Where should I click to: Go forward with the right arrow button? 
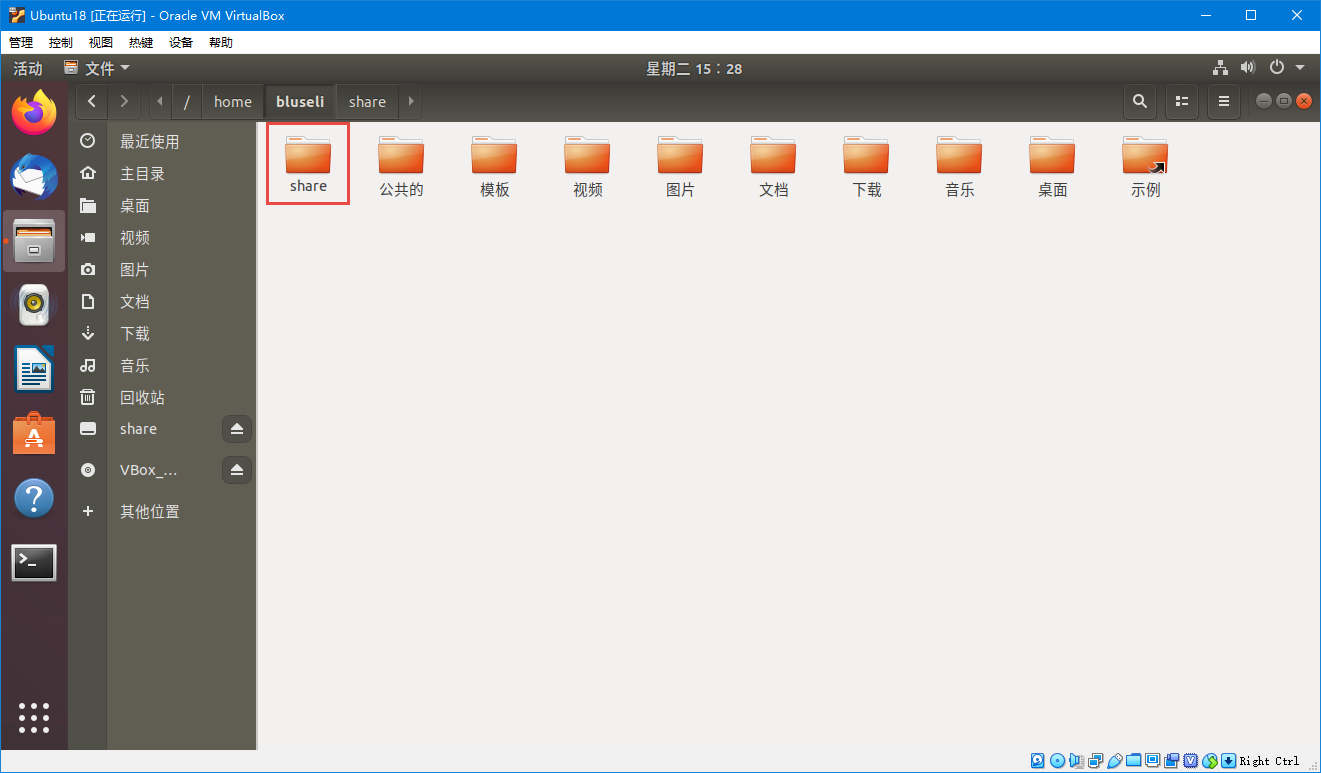(124, 101)
